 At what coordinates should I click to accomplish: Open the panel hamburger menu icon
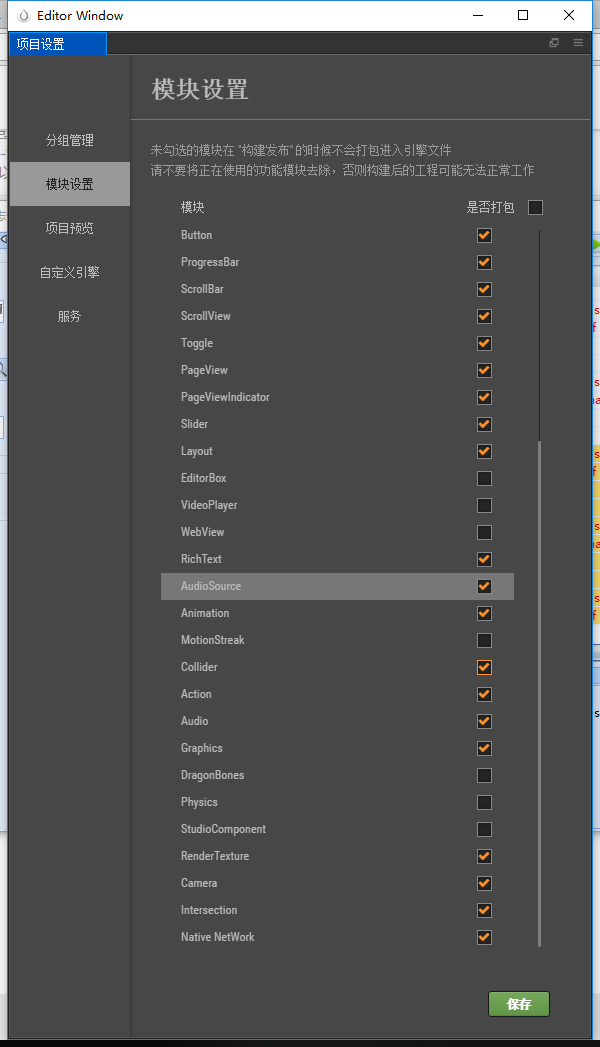pos(578,43)
